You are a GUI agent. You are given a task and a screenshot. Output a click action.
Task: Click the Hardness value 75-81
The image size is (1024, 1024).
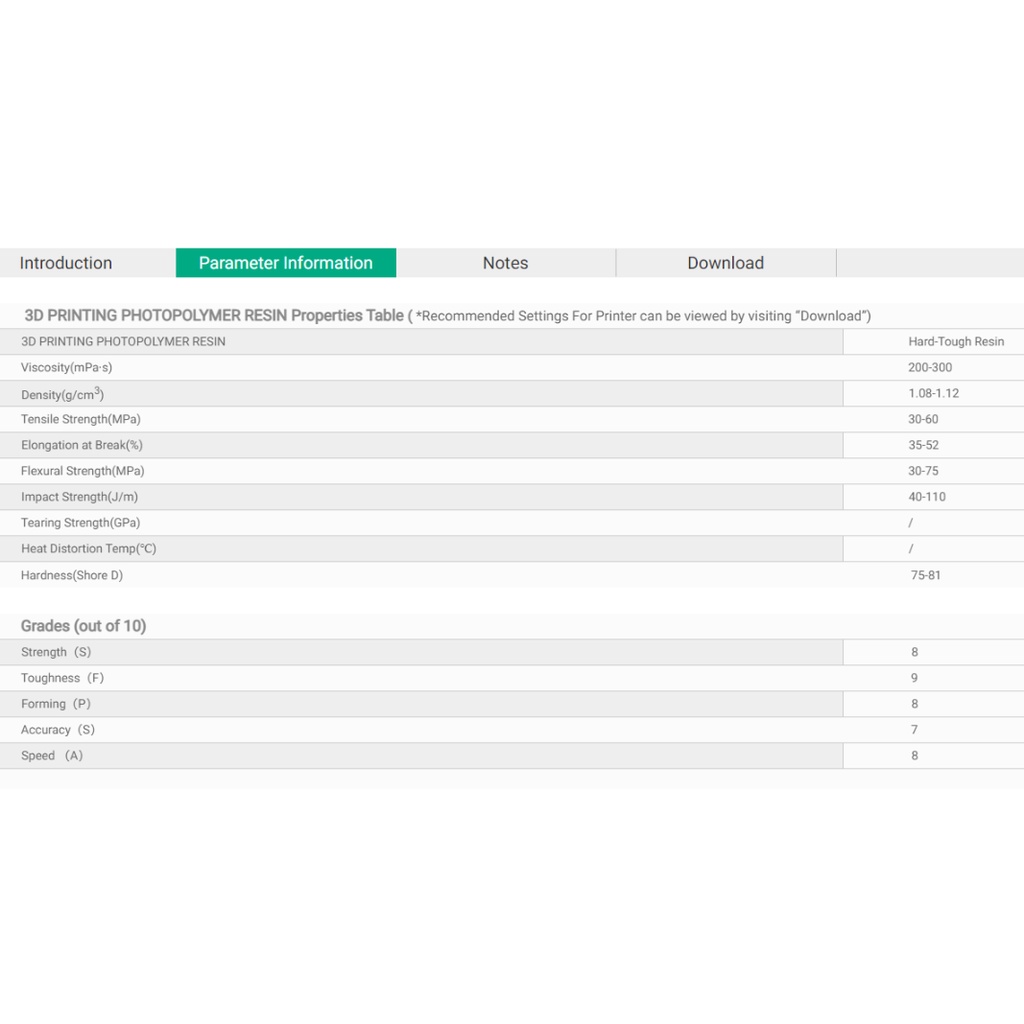(x=925, y=575)
